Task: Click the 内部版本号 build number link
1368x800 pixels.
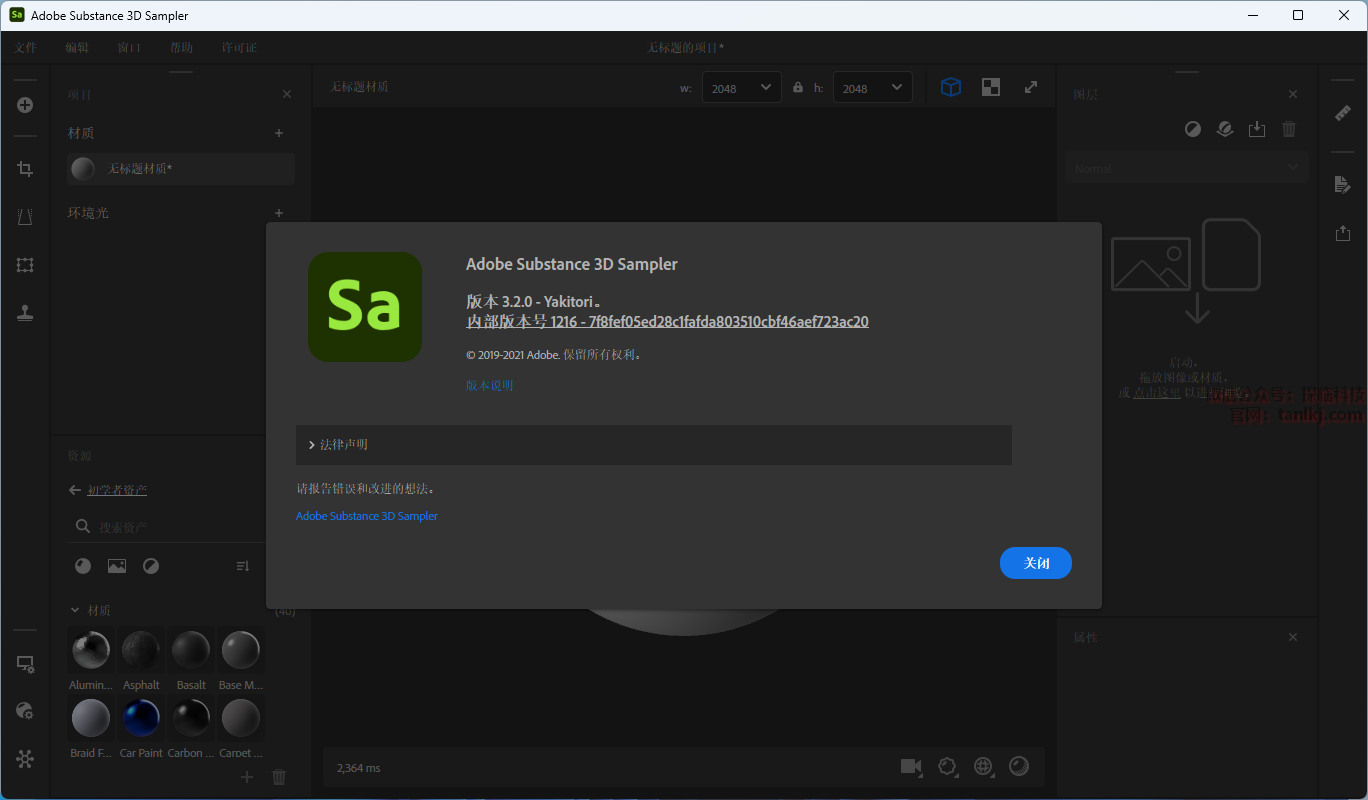Action: coord(667,321)
